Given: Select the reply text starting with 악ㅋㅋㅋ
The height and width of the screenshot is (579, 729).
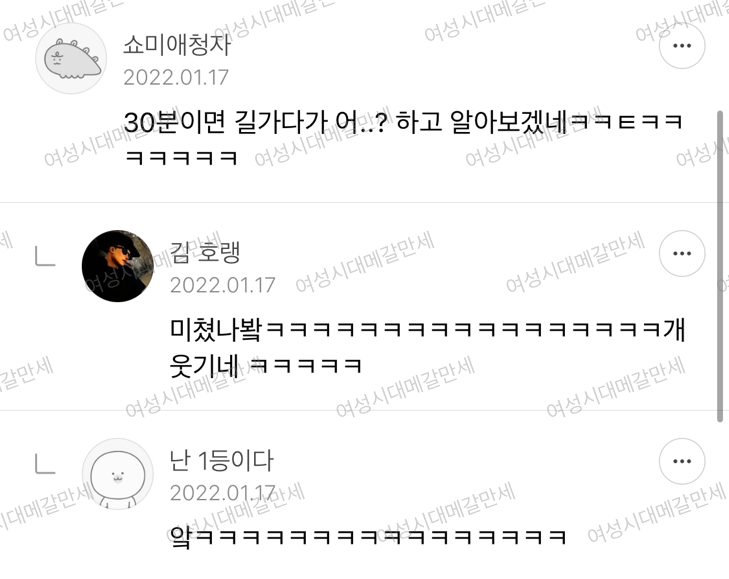Looking at the screenshot, I should [367, 537].
